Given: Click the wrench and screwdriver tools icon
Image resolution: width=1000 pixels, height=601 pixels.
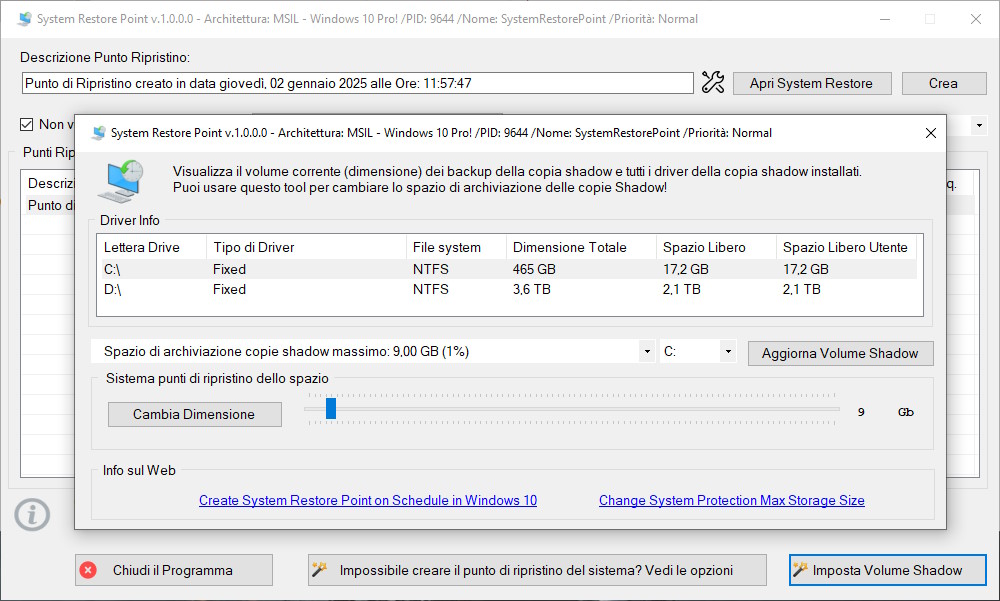Looking at the screenshot, I should click(x=712, y=82).
